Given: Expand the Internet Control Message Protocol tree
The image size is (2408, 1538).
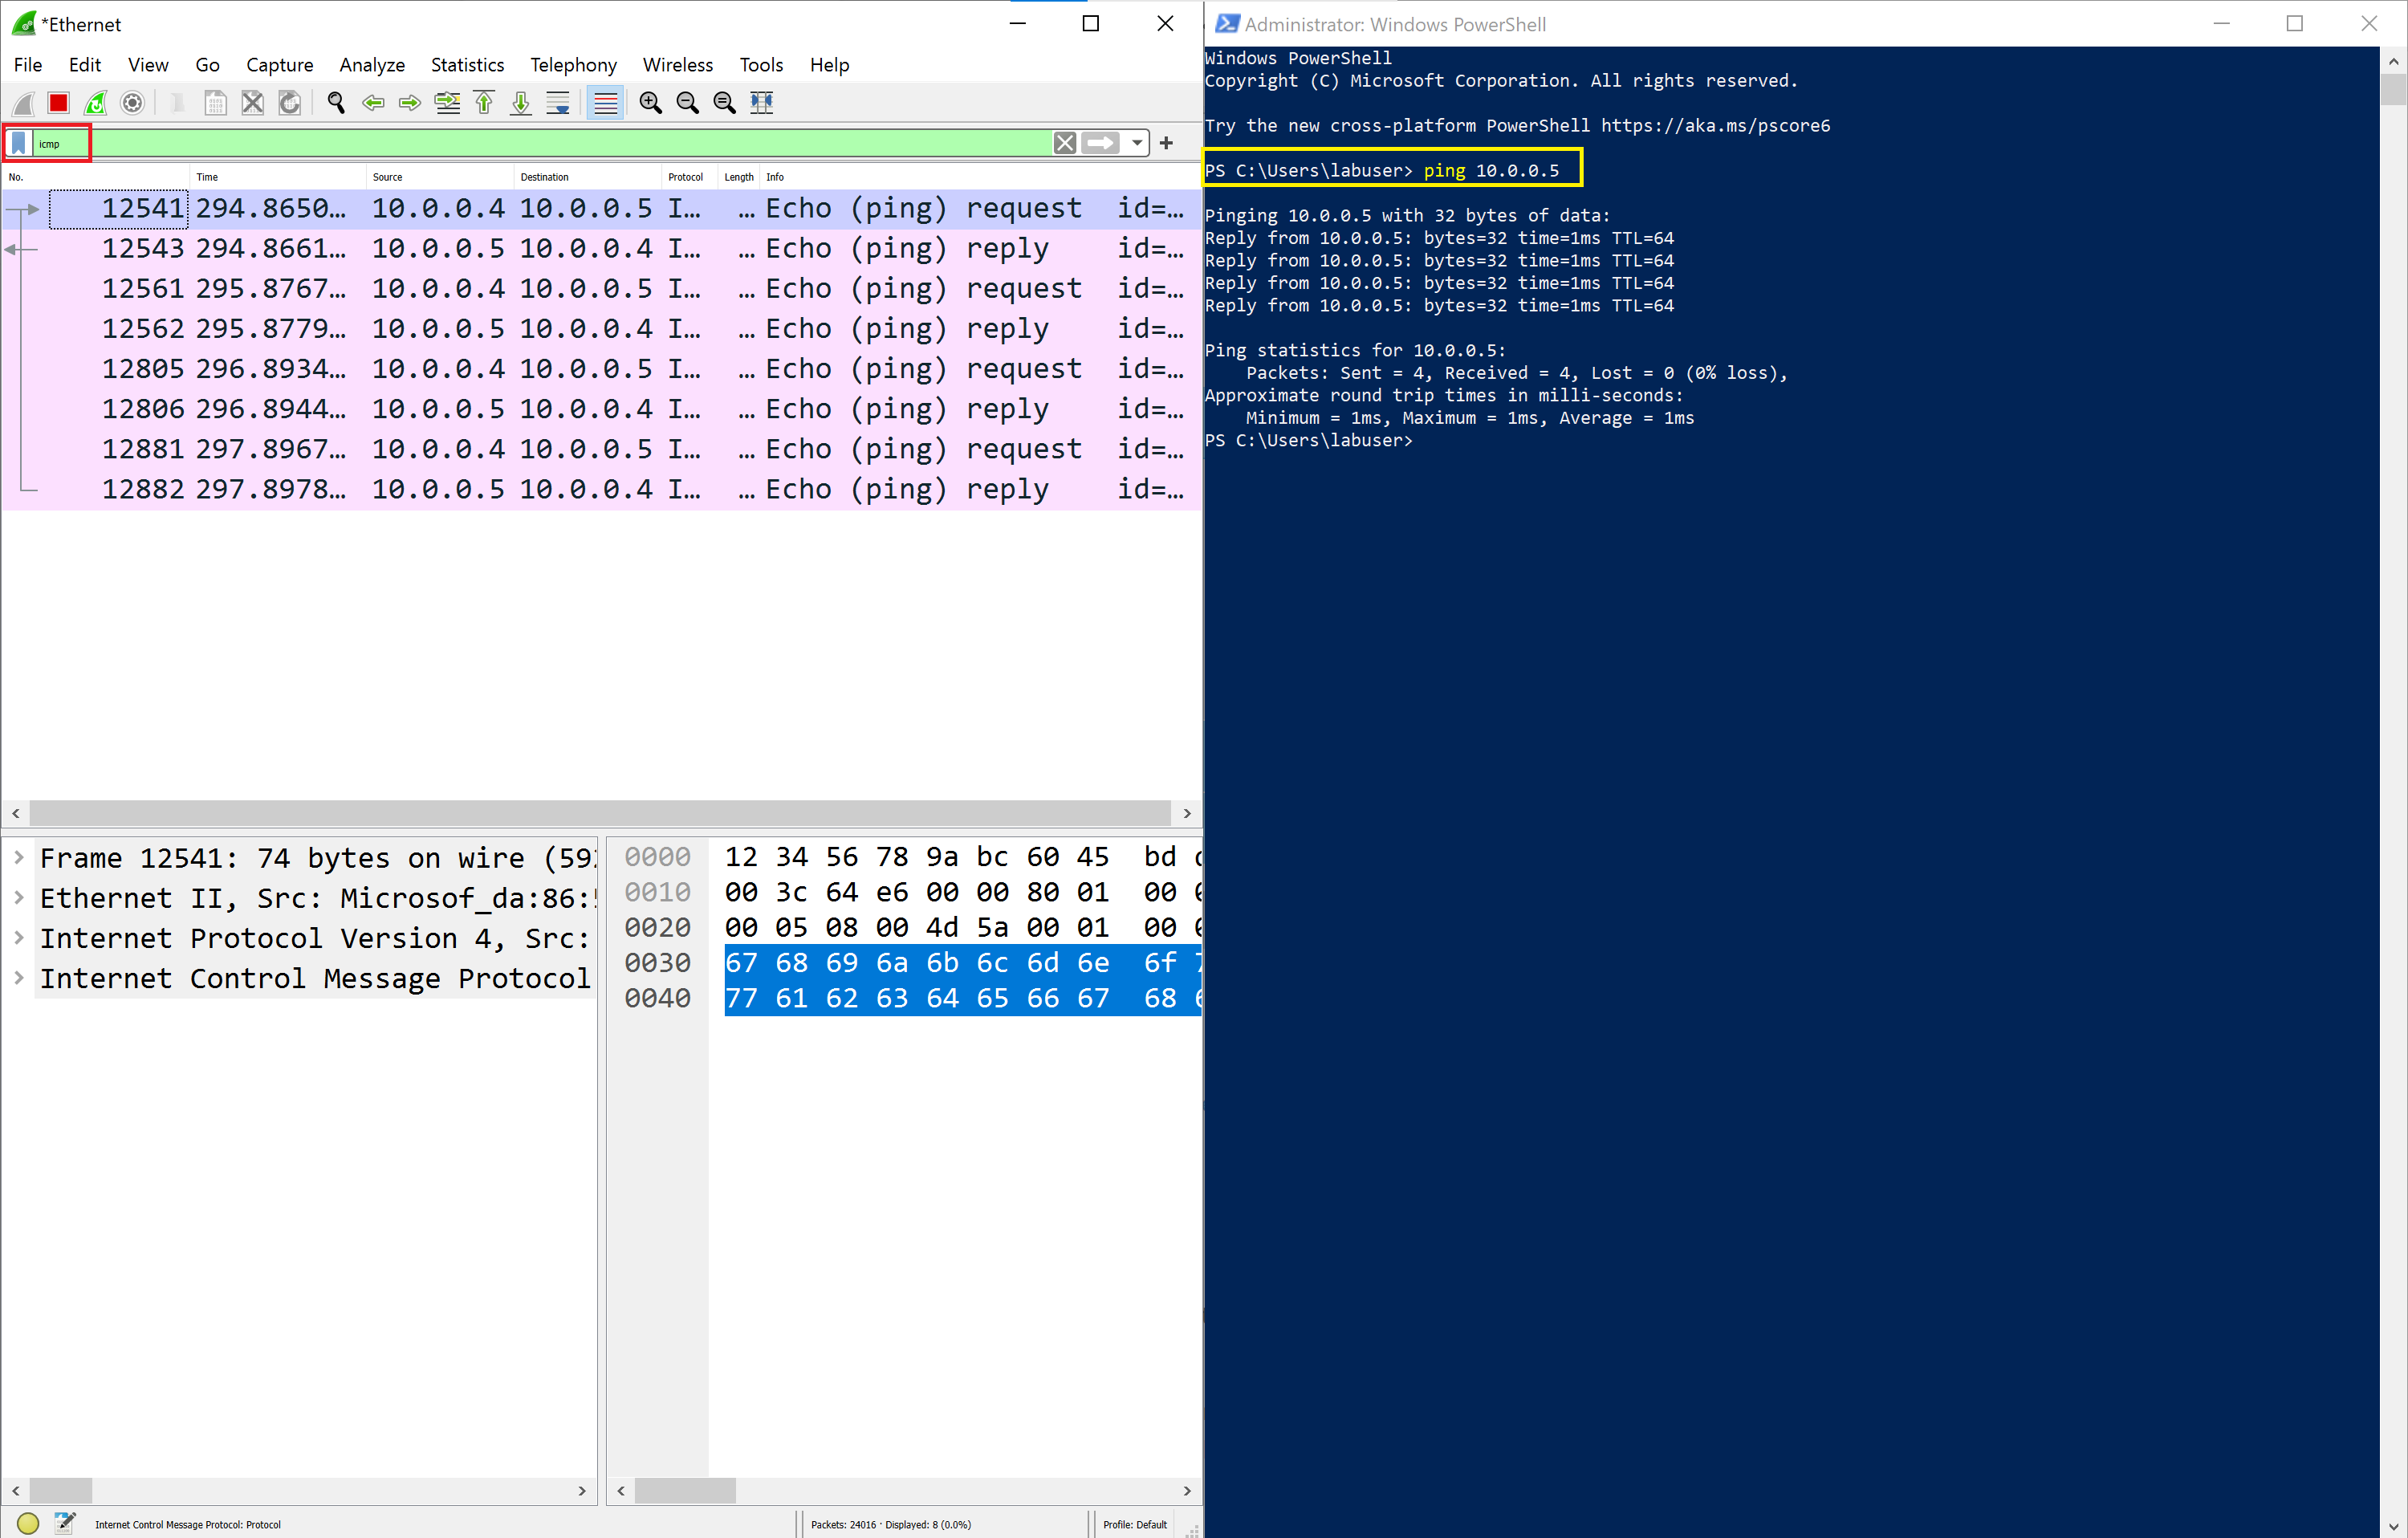Looking at the screenshot, I should [19, 978].
